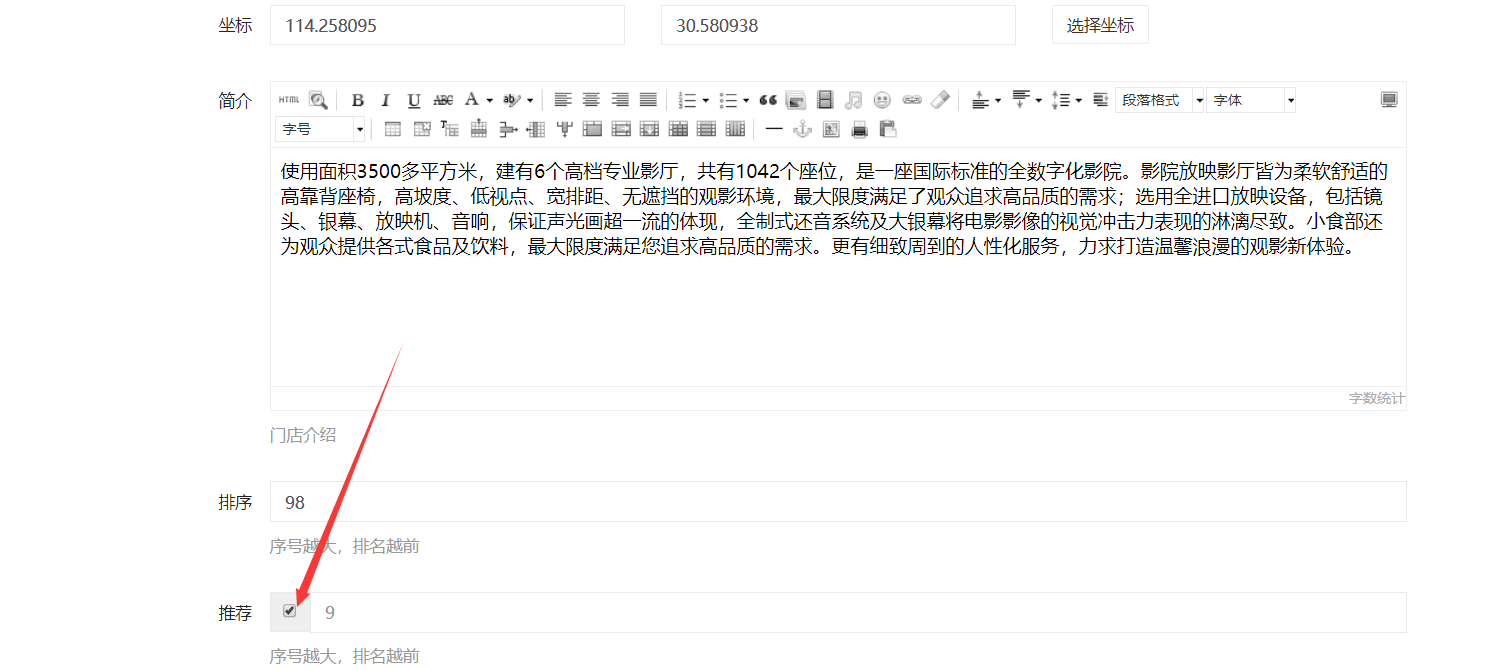
Task: Delete the current table
Action: (421, 129)
